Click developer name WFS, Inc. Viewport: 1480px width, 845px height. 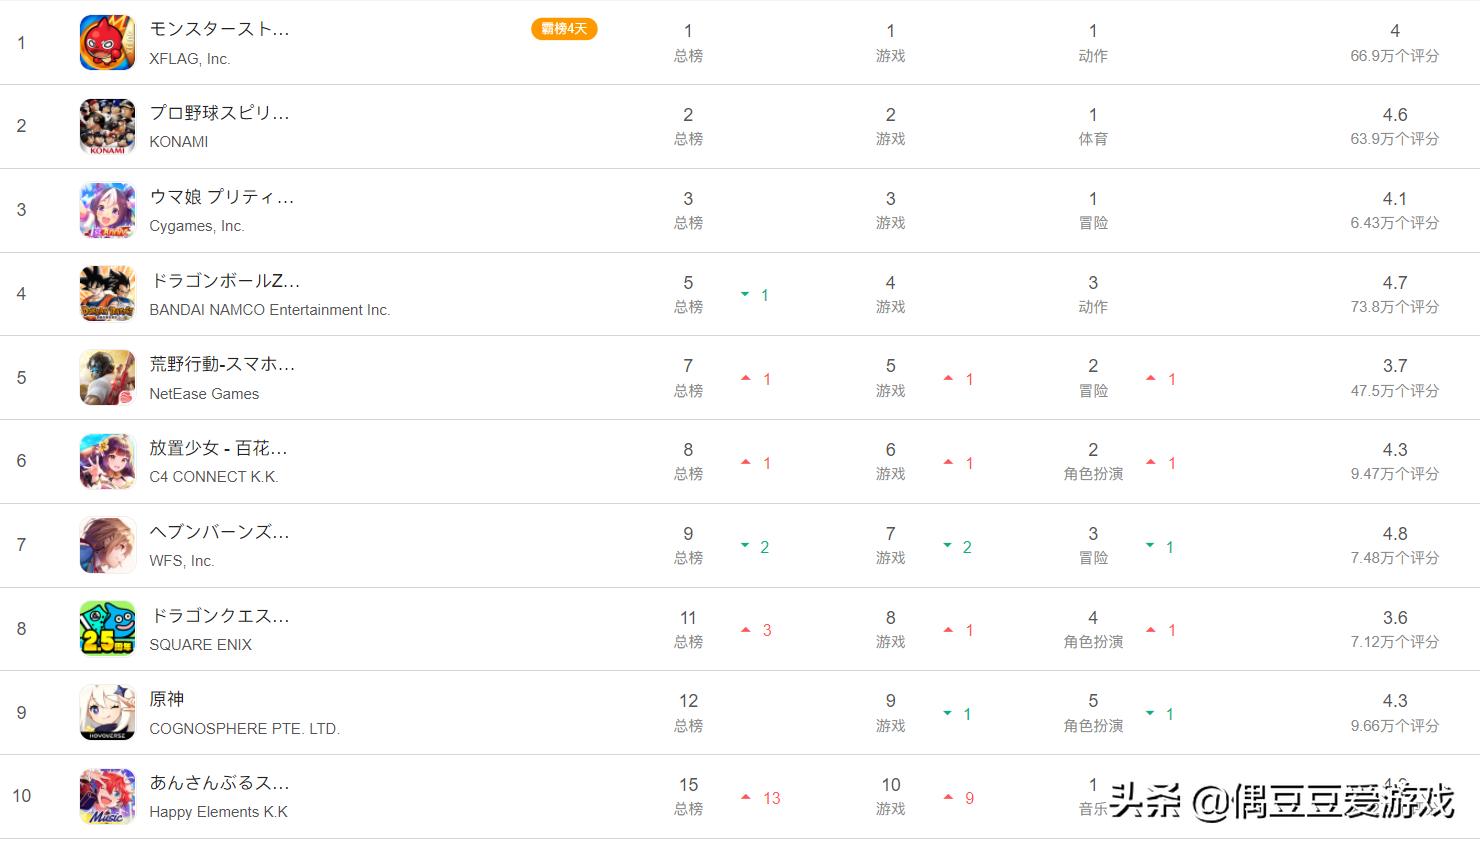coord(182,561)
